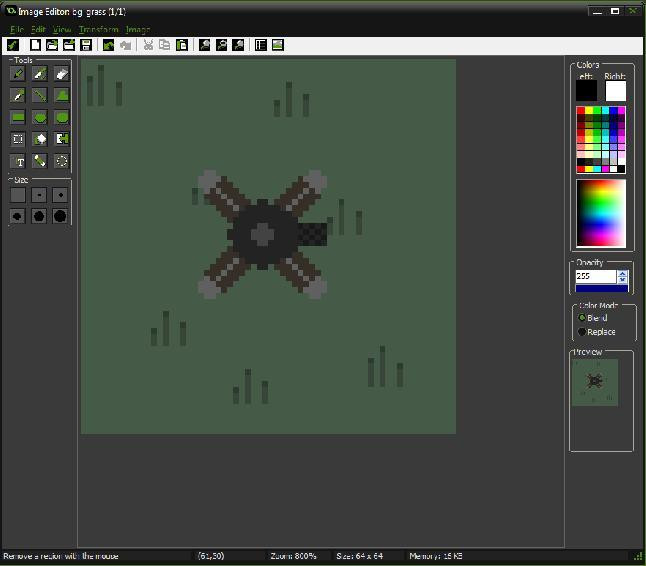Click the 'Zoom: 800%' status text

click(293, 556)
